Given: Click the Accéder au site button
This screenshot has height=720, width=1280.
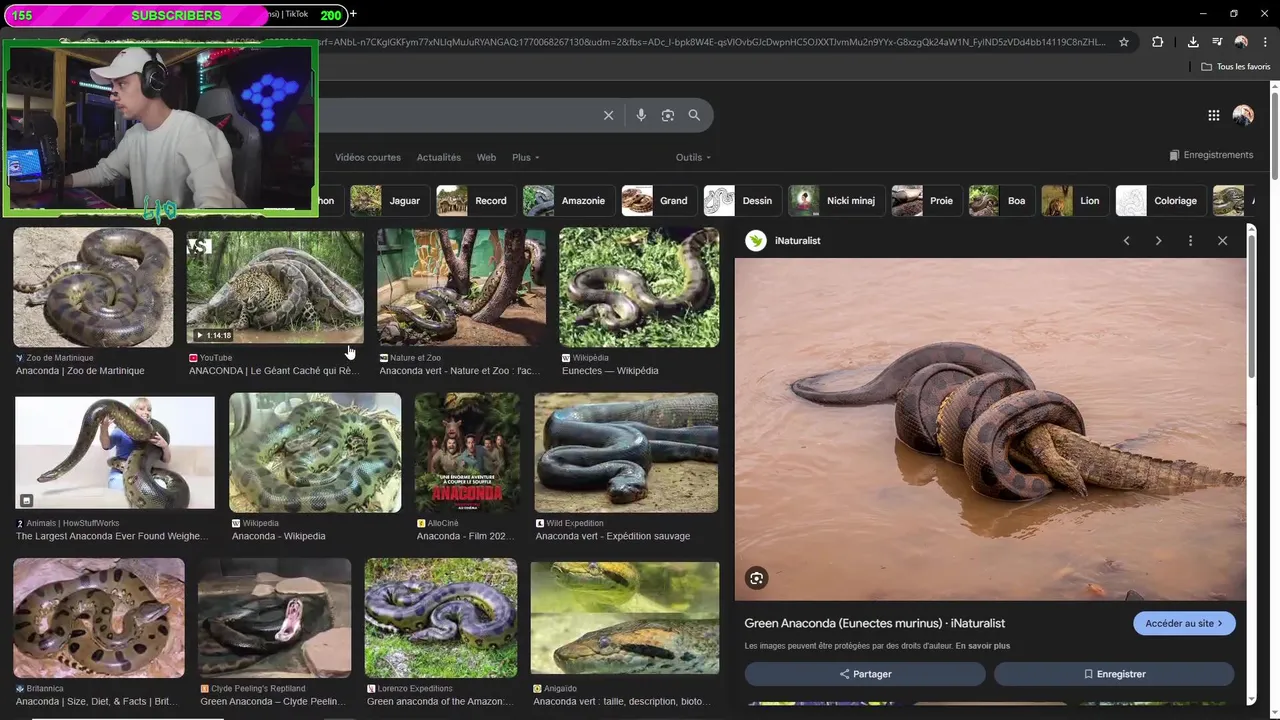Looking at the screenshot, I should (1184, 623).
